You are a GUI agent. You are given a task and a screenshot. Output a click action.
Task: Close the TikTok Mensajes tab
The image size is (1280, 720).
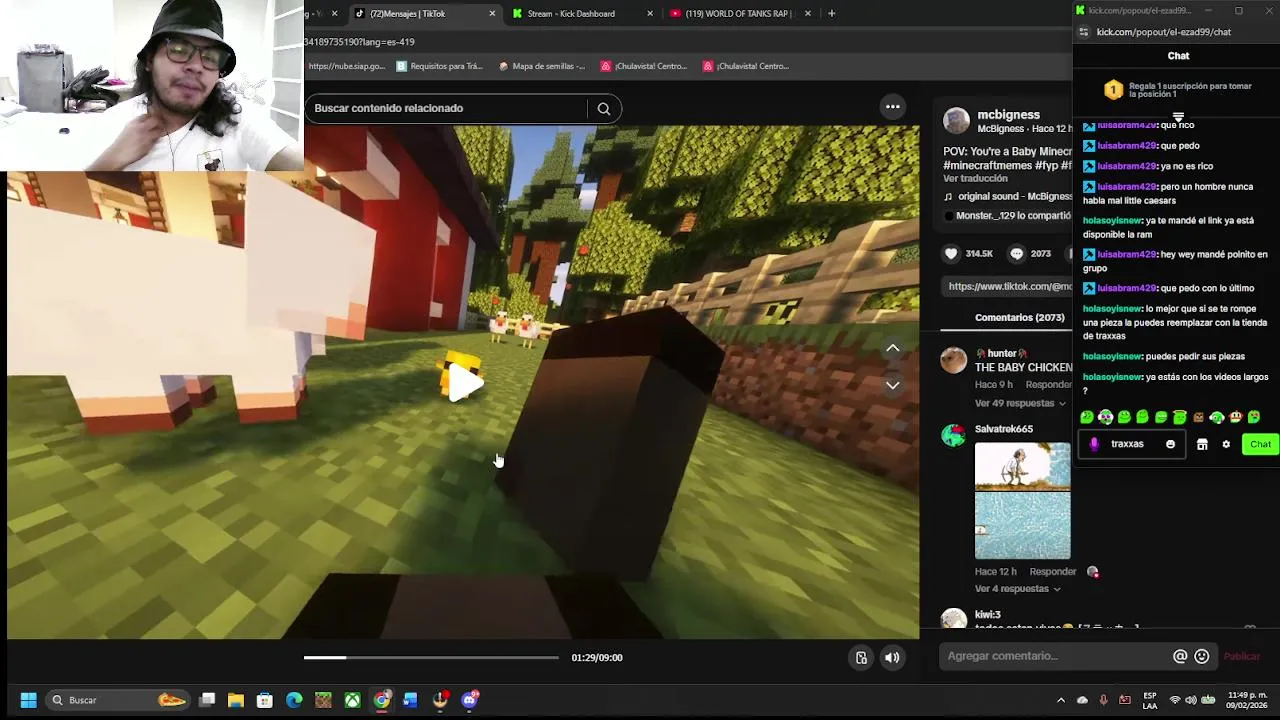click(x=492, y=14)
